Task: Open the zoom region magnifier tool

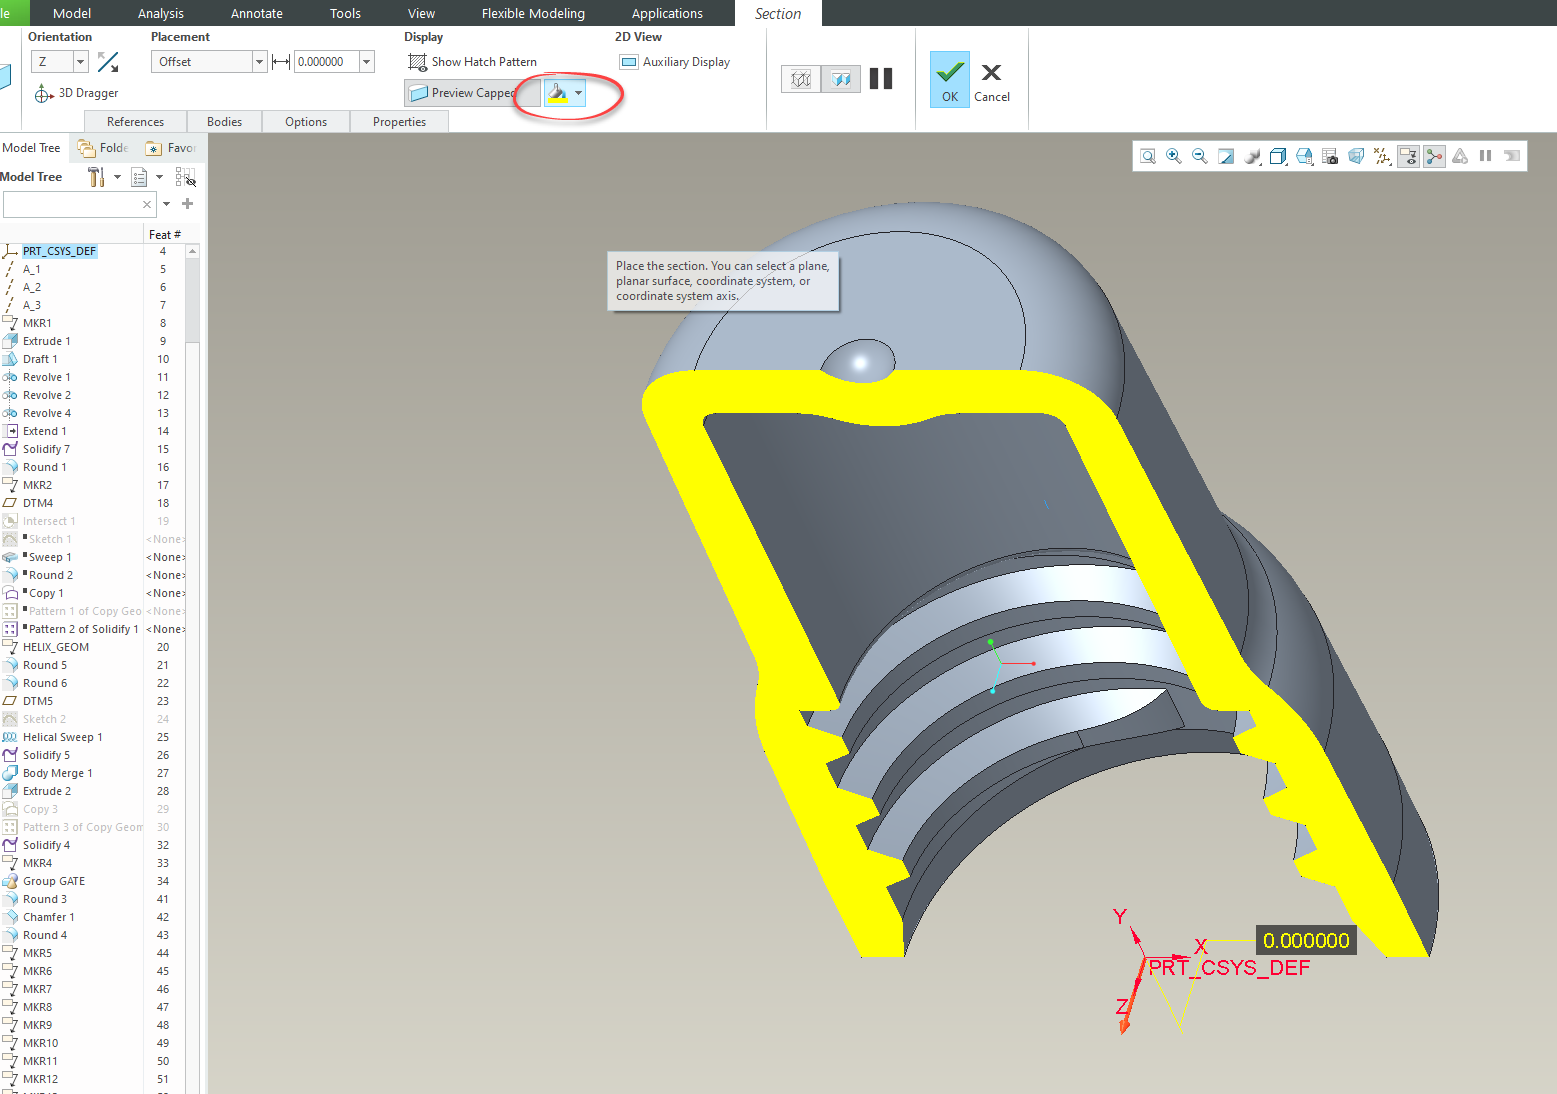Action: coord(1148,155)
